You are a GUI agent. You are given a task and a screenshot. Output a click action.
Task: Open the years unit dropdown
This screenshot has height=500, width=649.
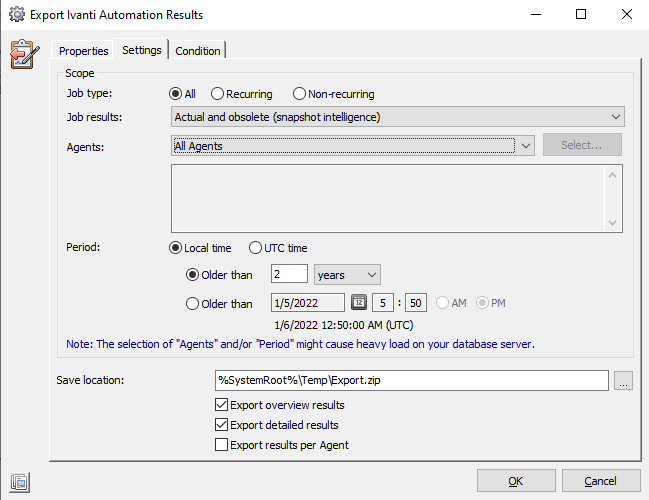347,275
